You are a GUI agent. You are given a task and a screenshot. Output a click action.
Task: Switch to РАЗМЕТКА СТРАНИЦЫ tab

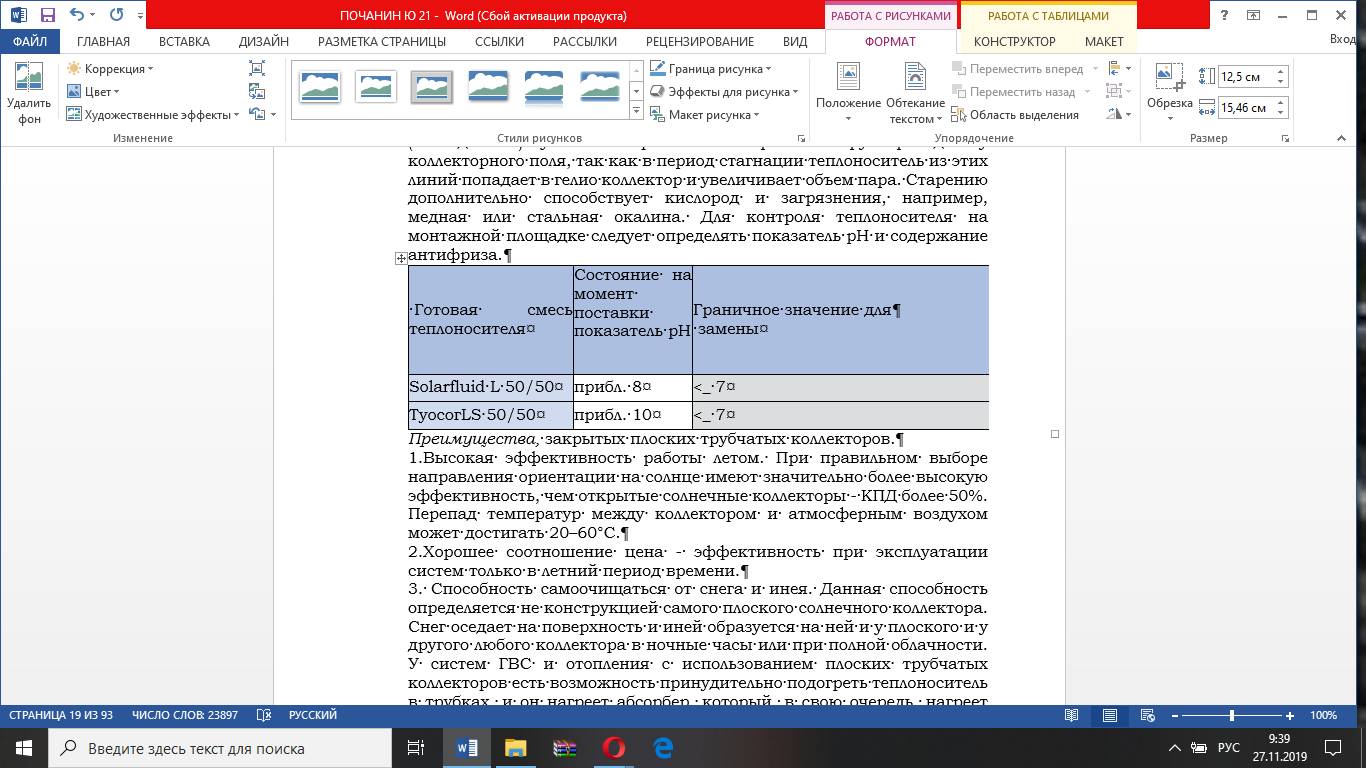[382, 42]
